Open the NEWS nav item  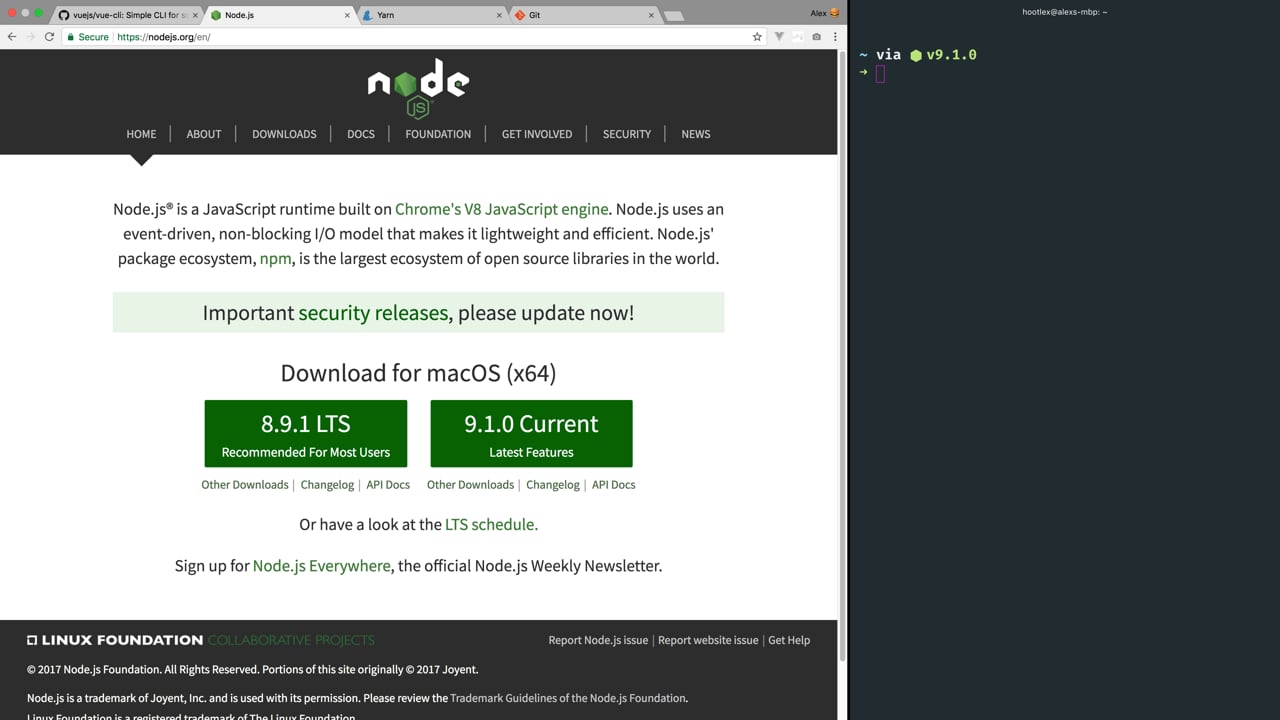point(696,134)
